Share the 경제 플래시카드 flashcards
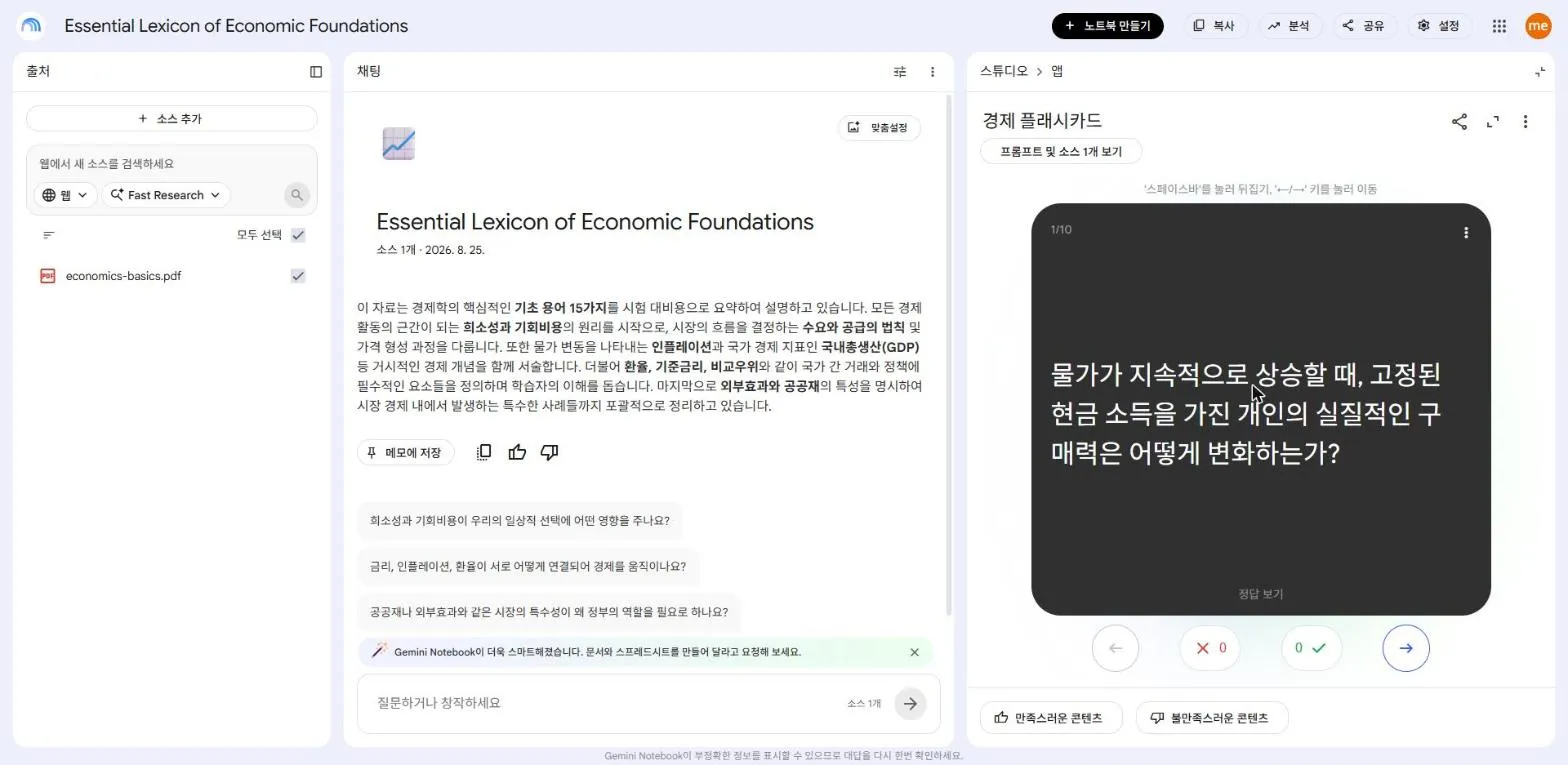Image resolution: width=1568 pixels, height=765 pixels. click(1459, 121)
